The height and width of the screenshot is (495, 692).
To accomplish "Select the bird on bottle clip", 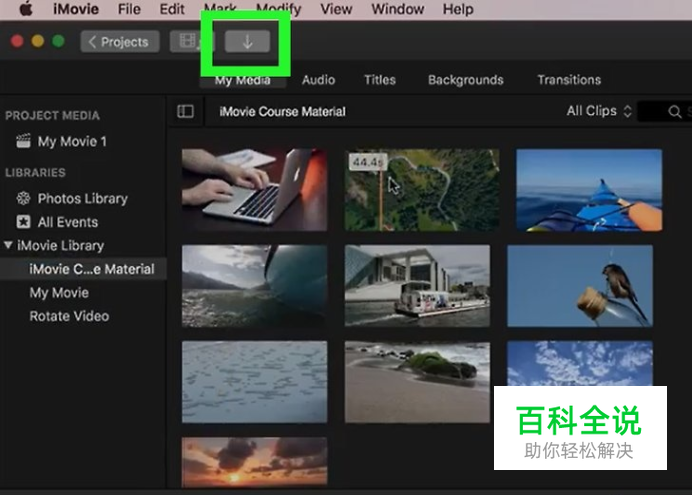I will (x=580, y=286).
